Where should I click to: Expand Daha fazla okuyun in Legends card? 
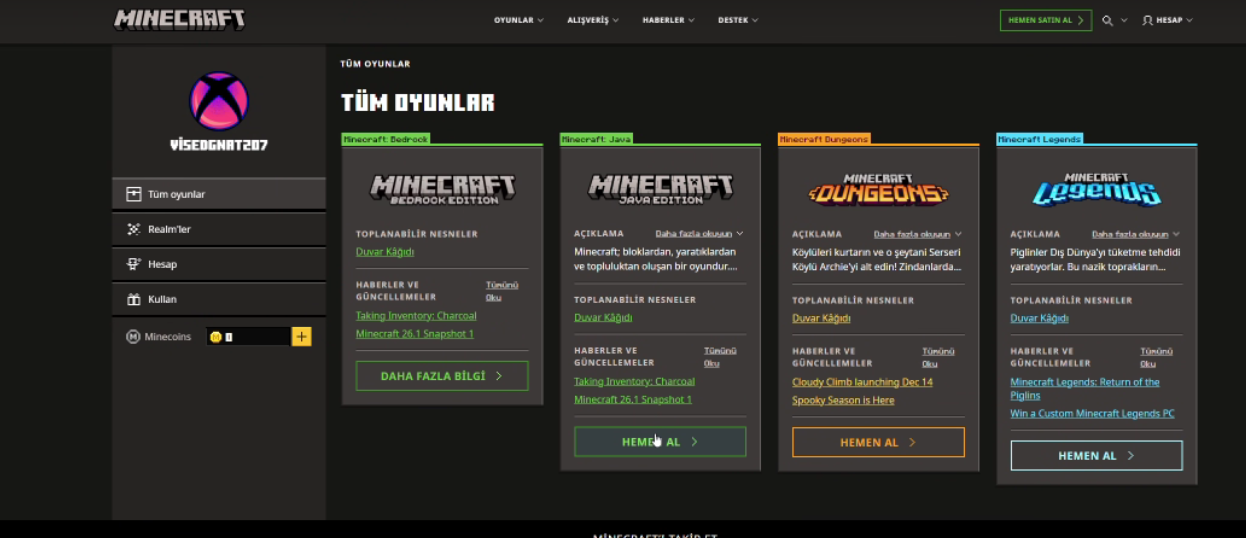tap(1136, 233)
